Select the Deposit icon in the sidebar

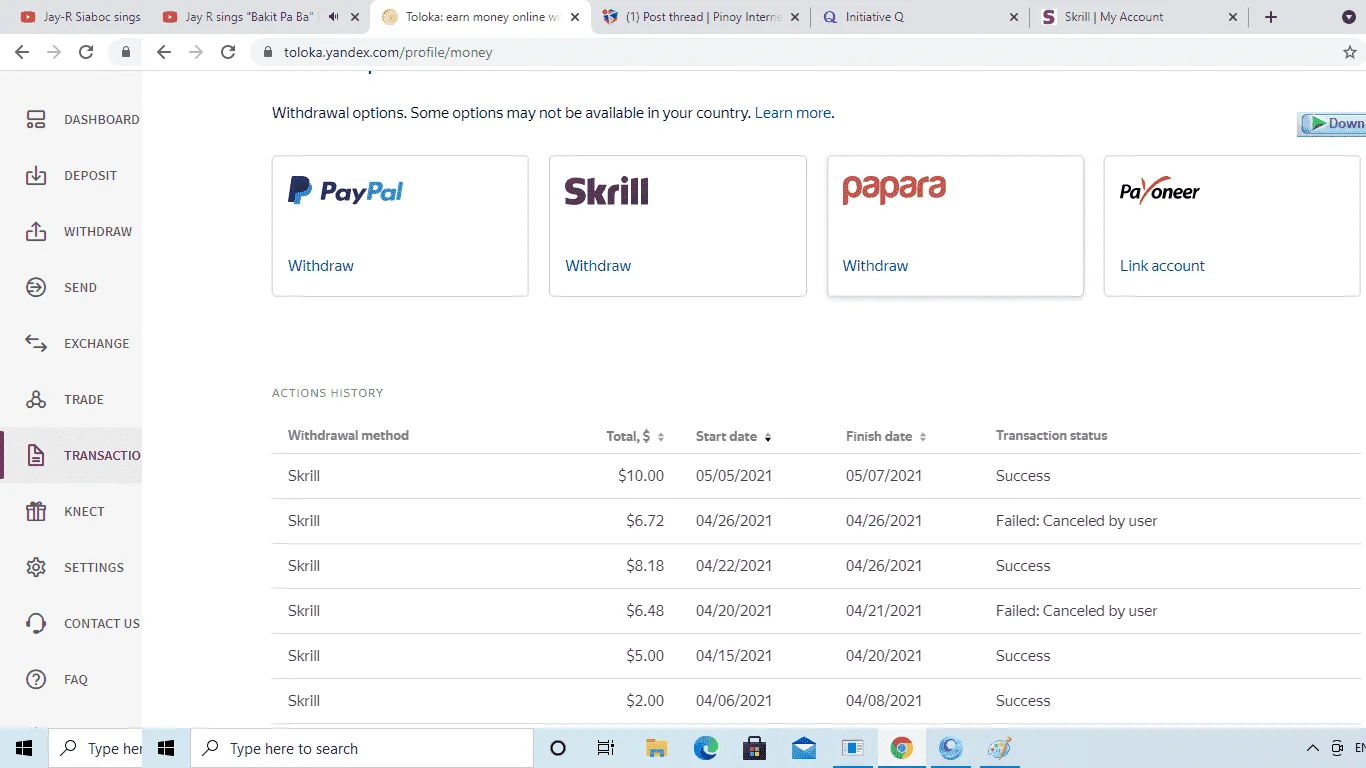click(x=36, y=176)
